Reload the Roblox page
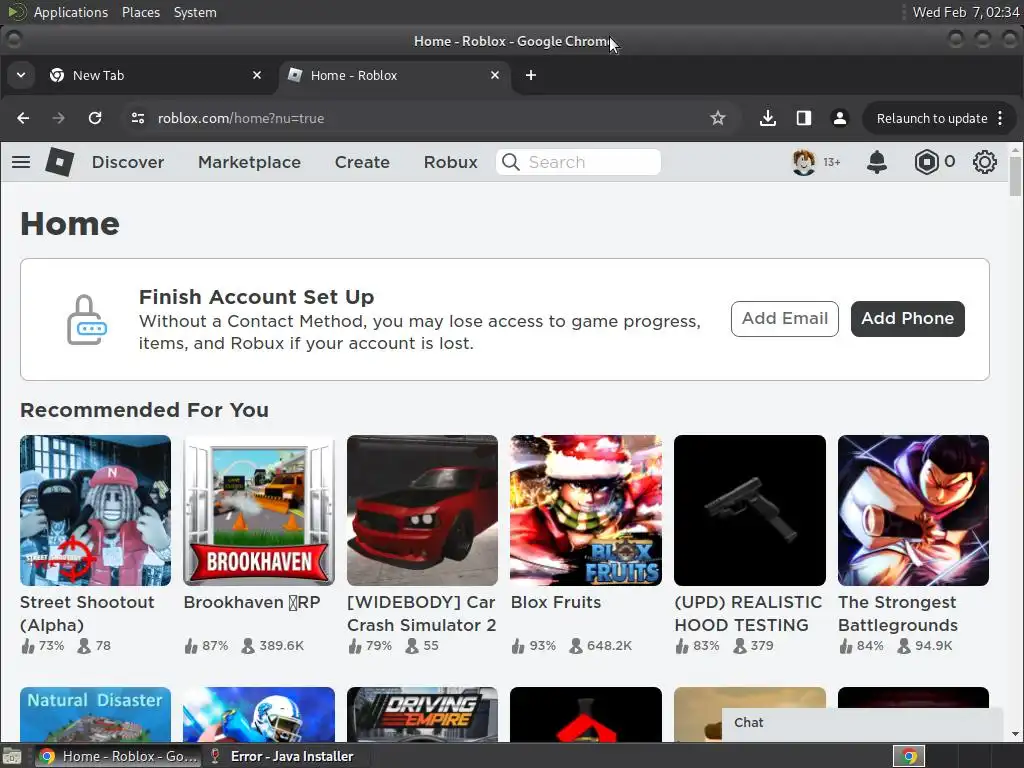This screenshot has height=768, width=1024. (x=95, y=118)
